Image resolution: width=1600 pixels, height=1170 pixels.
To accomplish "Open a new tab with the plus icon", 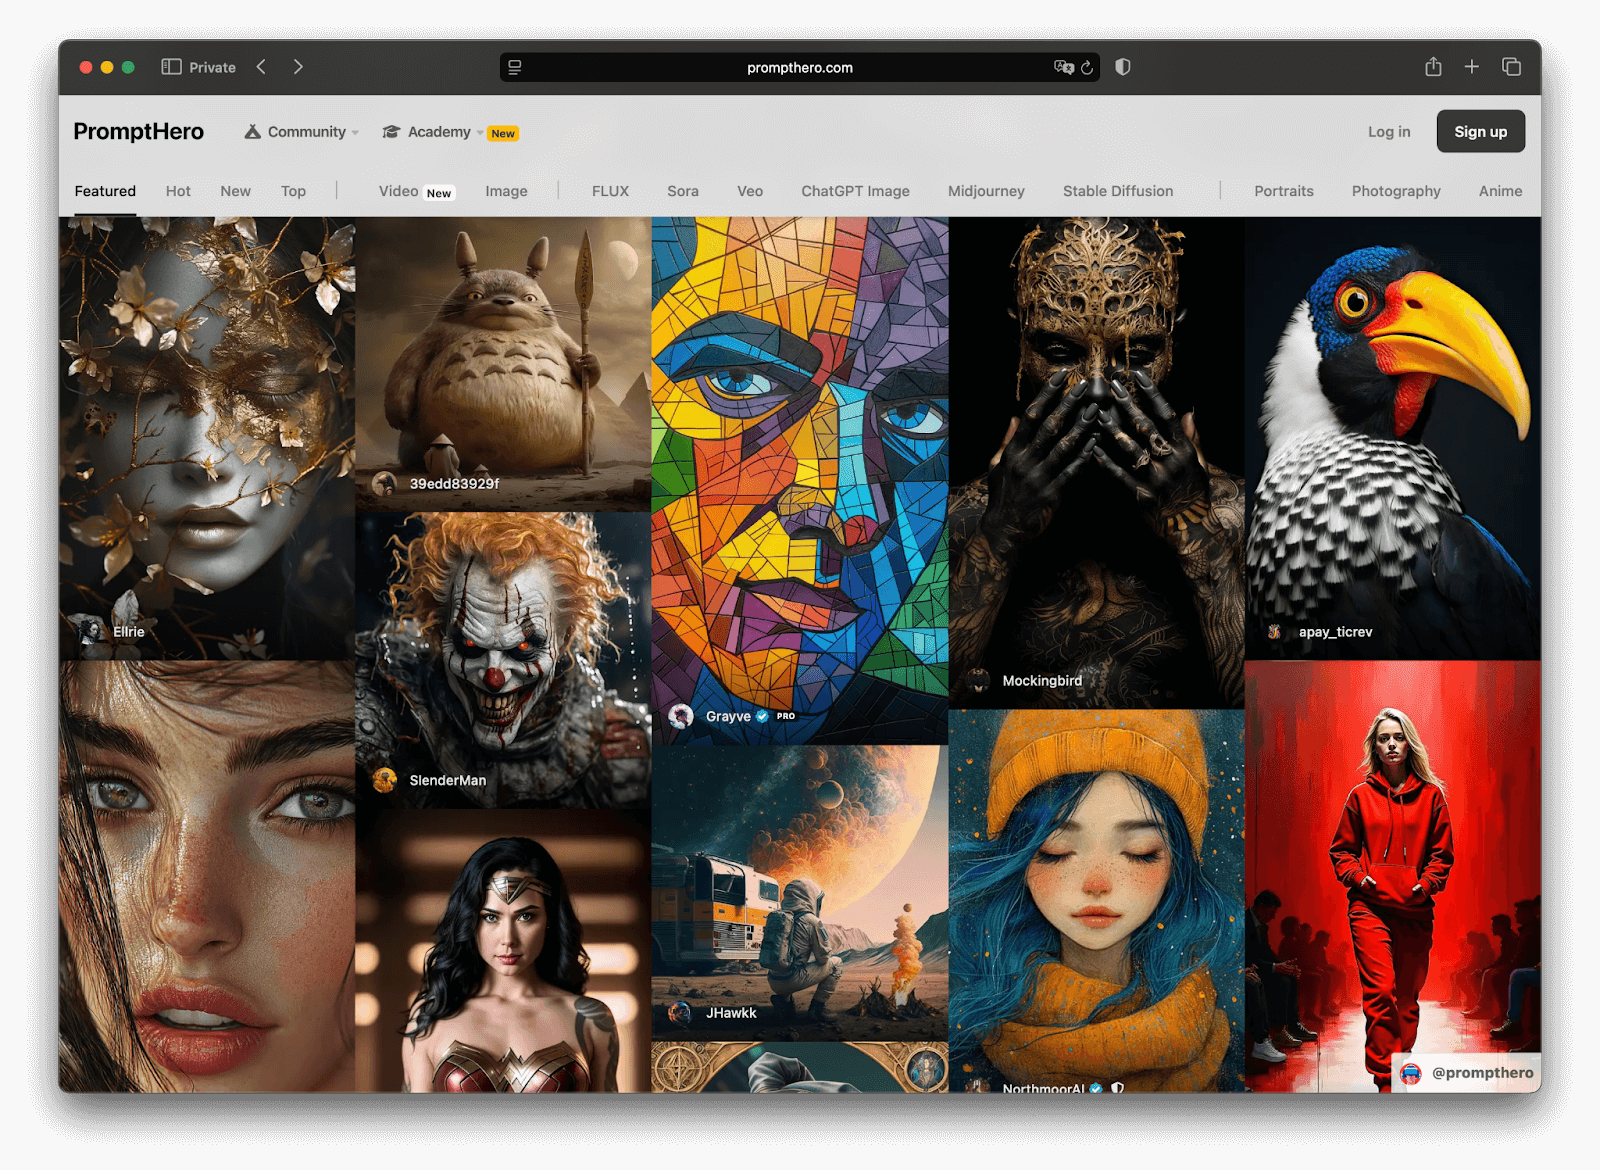I will click(x=1472, y=67).
